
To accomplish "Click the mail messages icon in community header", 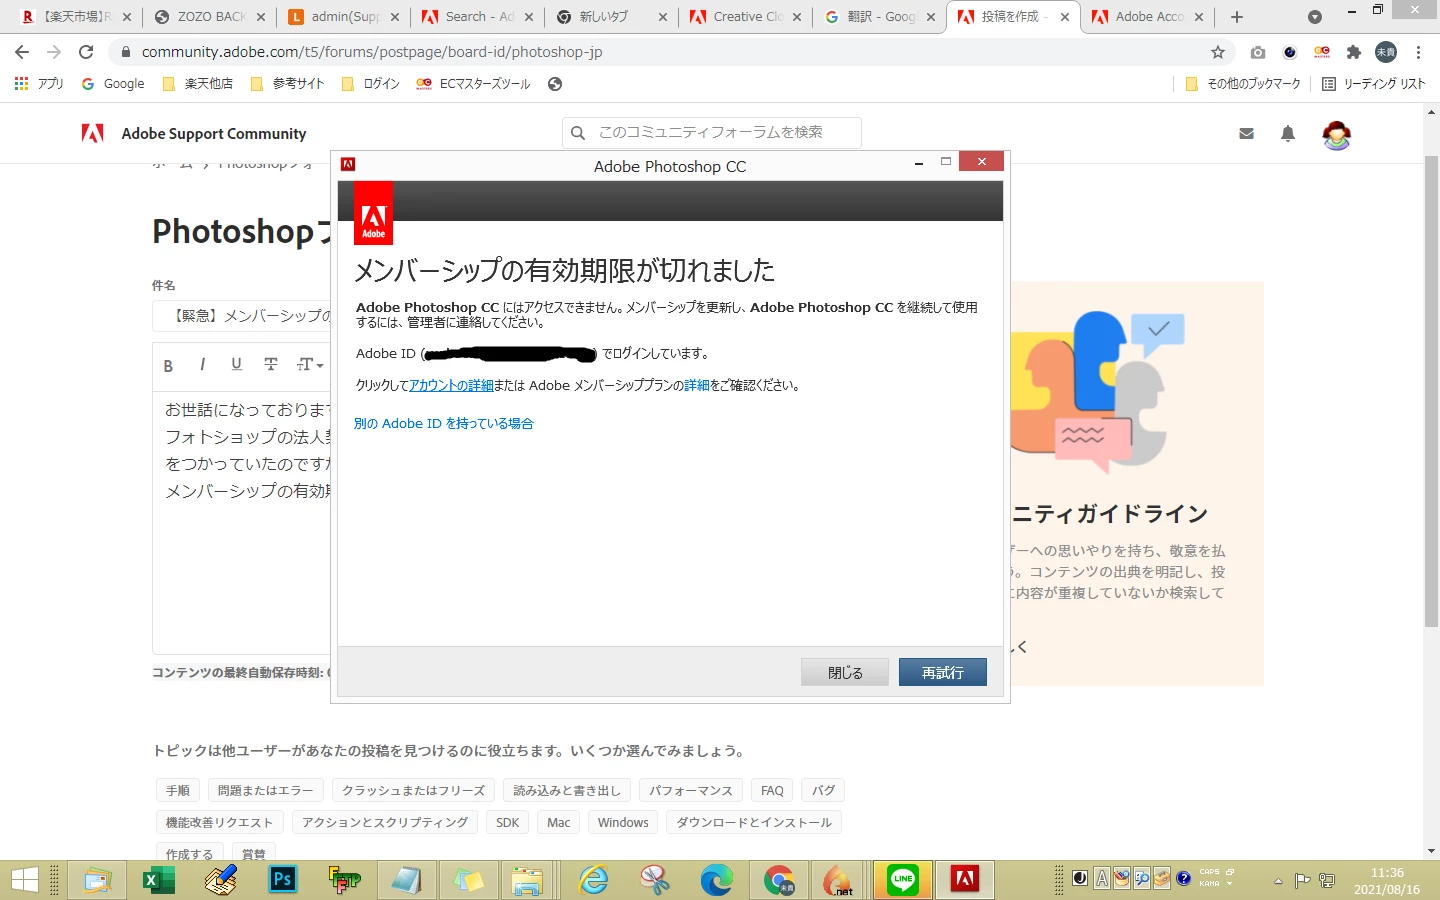I will pos(1246,133).
